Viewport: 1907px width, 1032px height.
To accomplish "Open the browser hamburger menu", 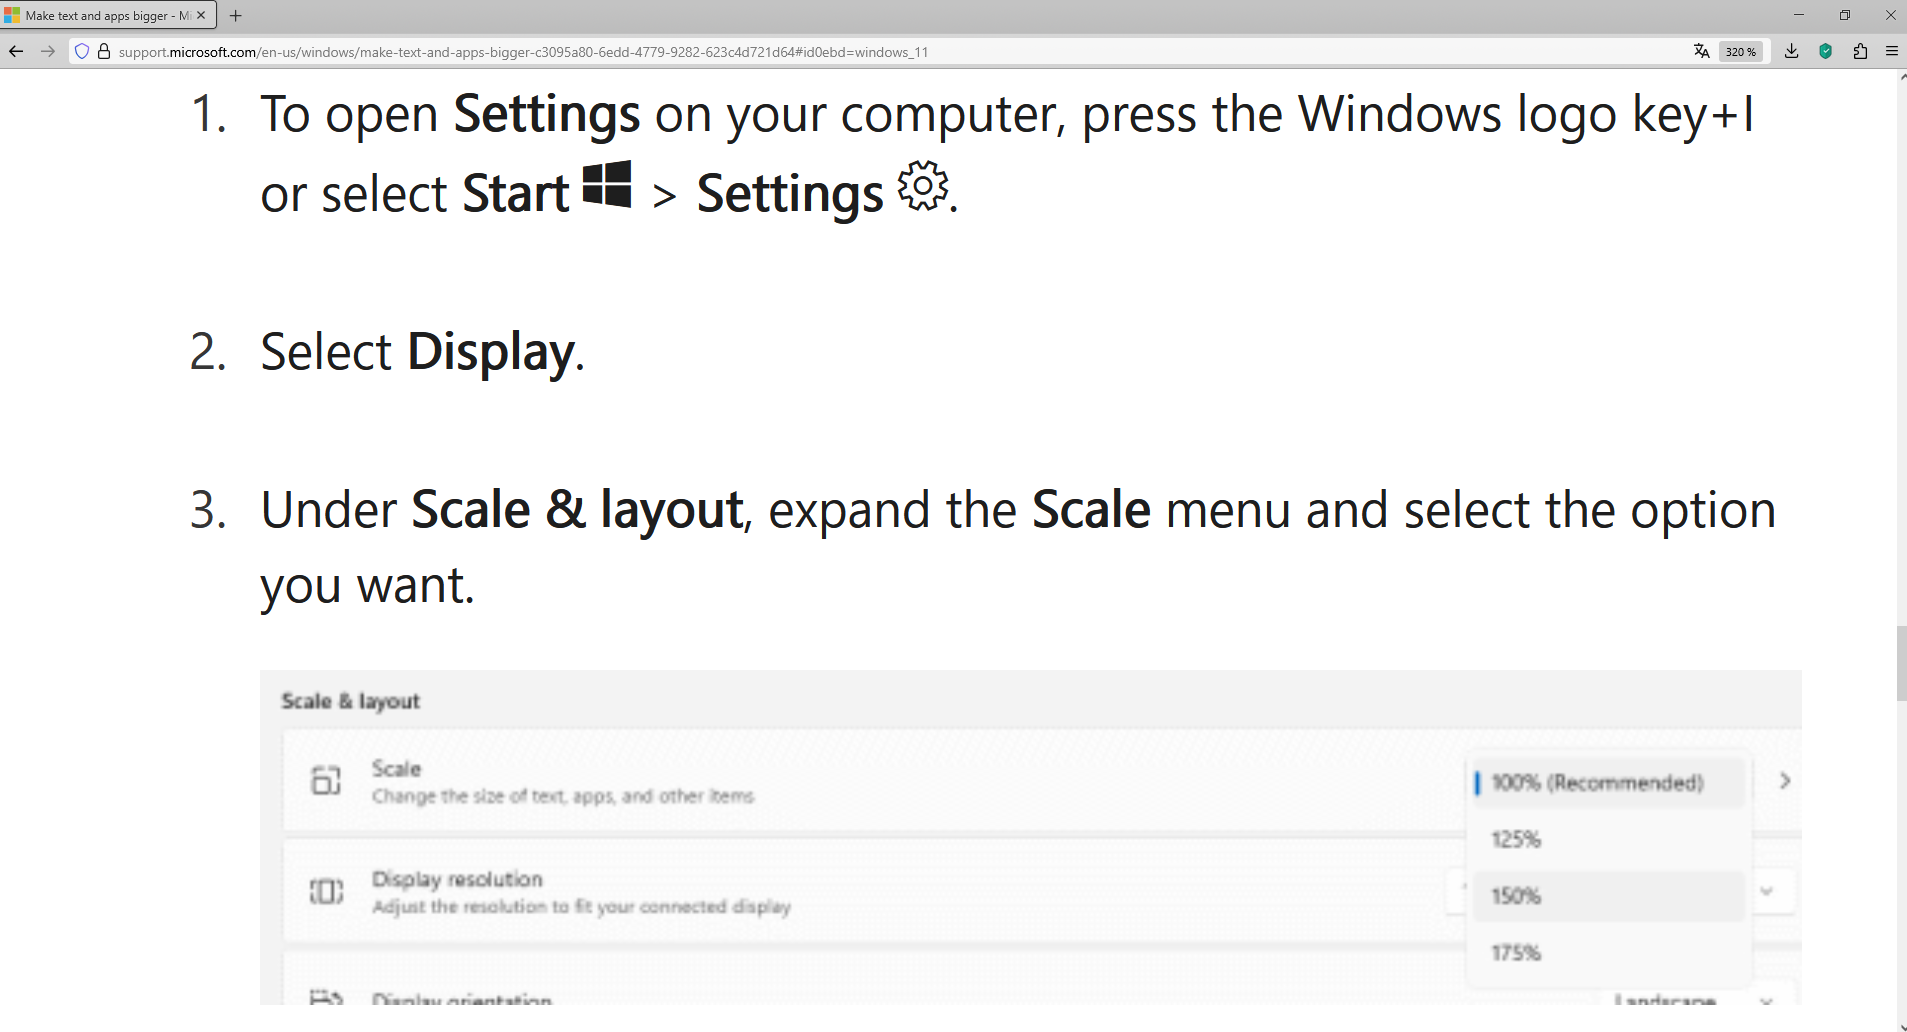I will tap(1892, 52).
